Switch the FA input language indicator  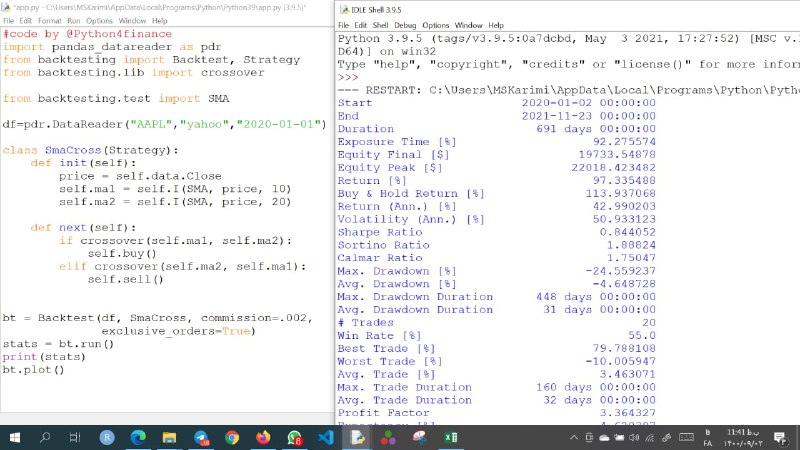pos(708,438)
